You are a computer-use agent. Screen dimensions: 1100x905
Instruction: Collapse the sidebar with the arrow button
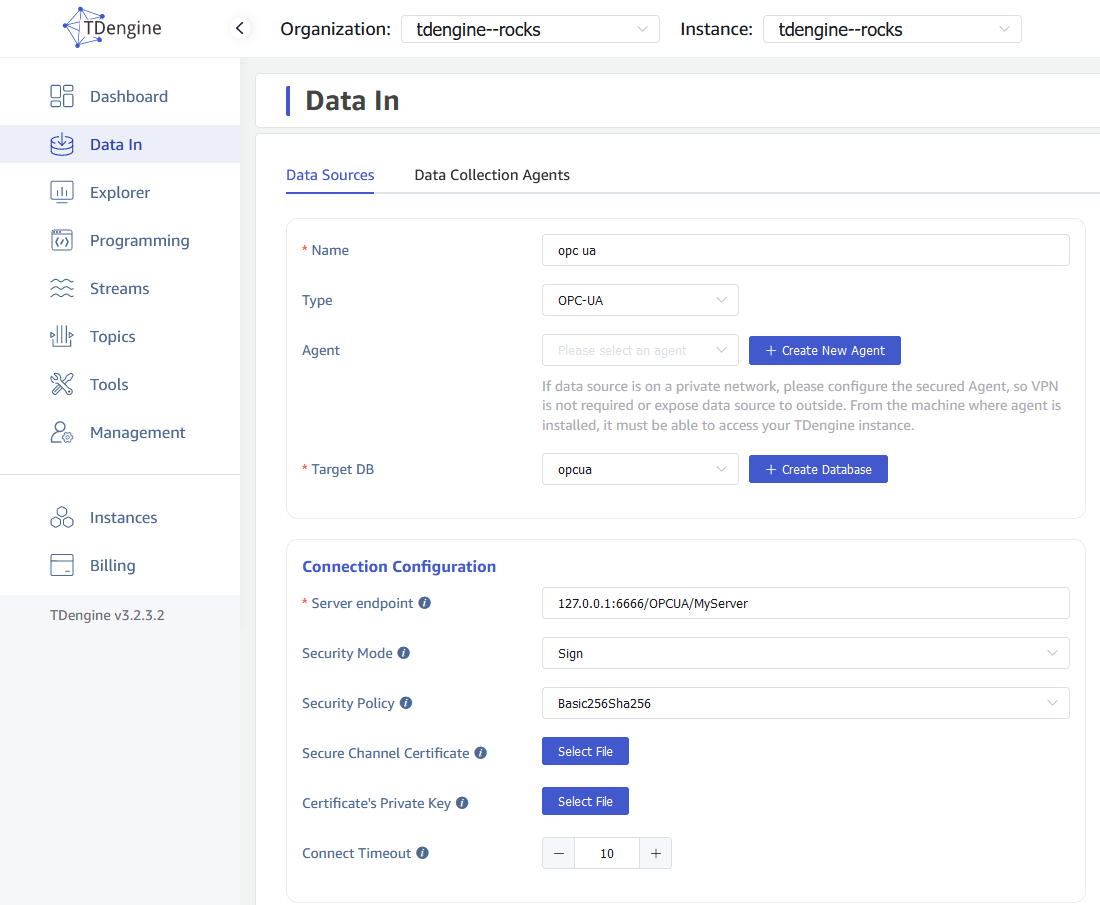[239, 29]
